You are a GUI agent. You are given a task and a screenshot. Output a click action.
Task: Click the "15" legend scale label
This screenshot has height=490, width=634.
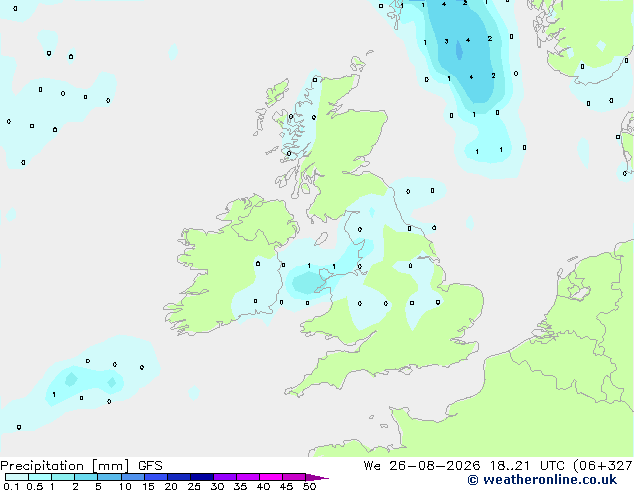click(x=148, y=486)
